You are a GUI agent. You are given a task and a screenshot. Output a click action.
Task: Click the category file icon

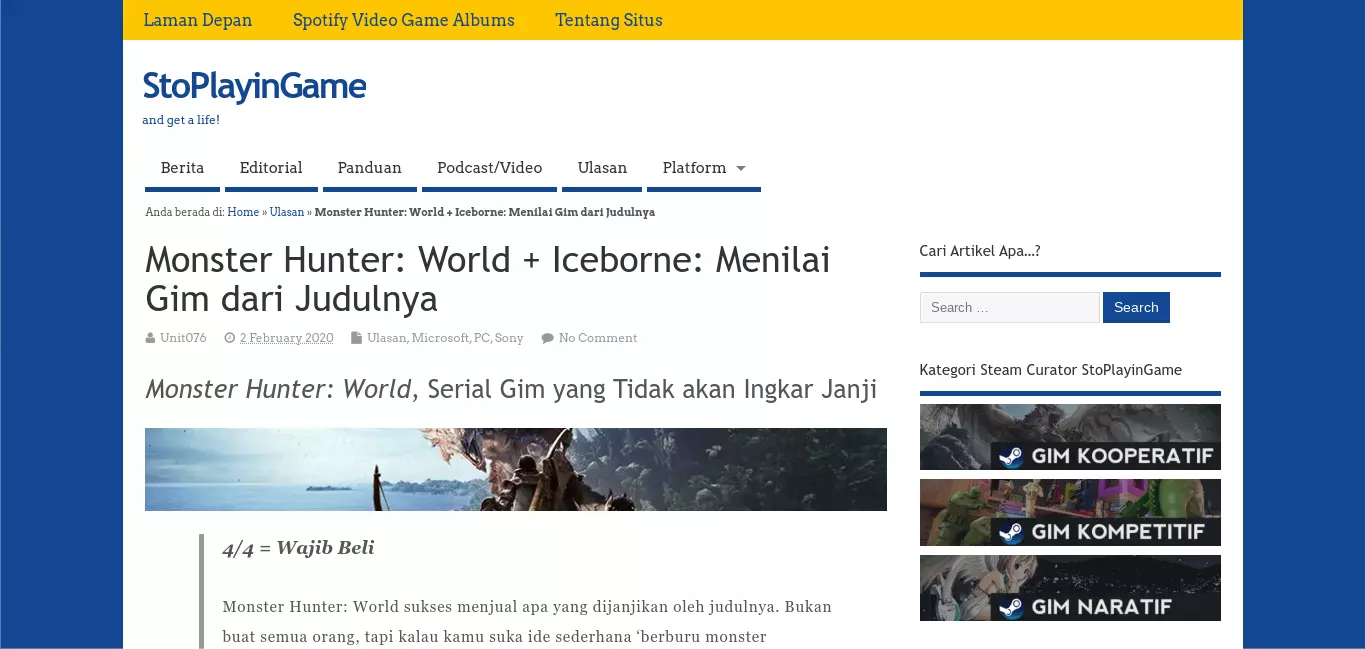click(356, 338)
